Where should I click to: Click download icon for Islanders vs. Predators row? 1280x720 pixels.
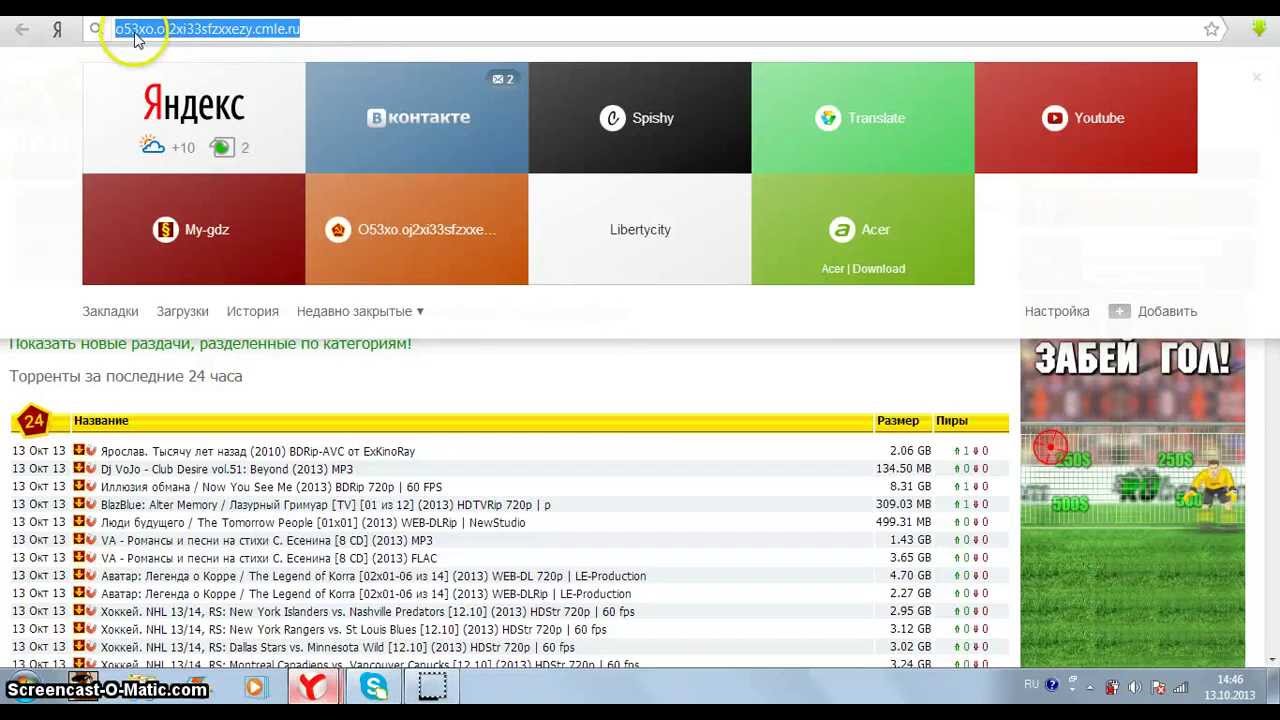(79, 611)
